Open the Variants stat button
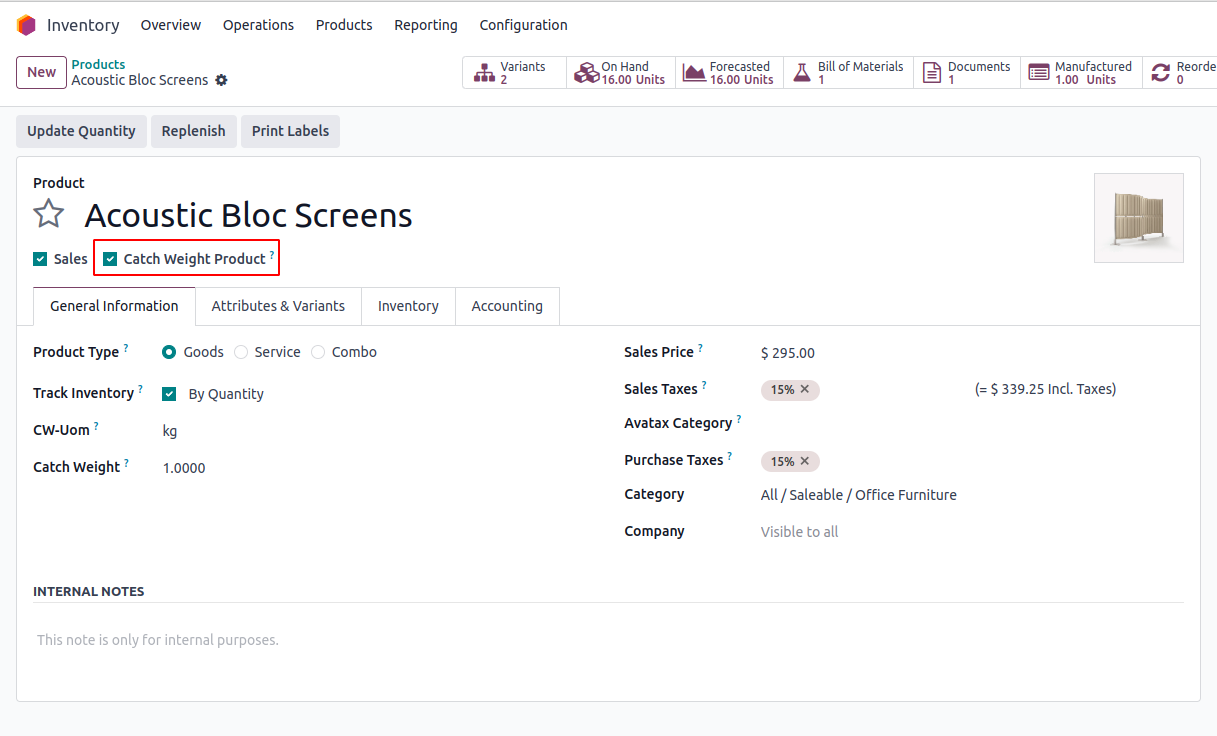Screen dimensions: 1217x736 pos(514,73)
